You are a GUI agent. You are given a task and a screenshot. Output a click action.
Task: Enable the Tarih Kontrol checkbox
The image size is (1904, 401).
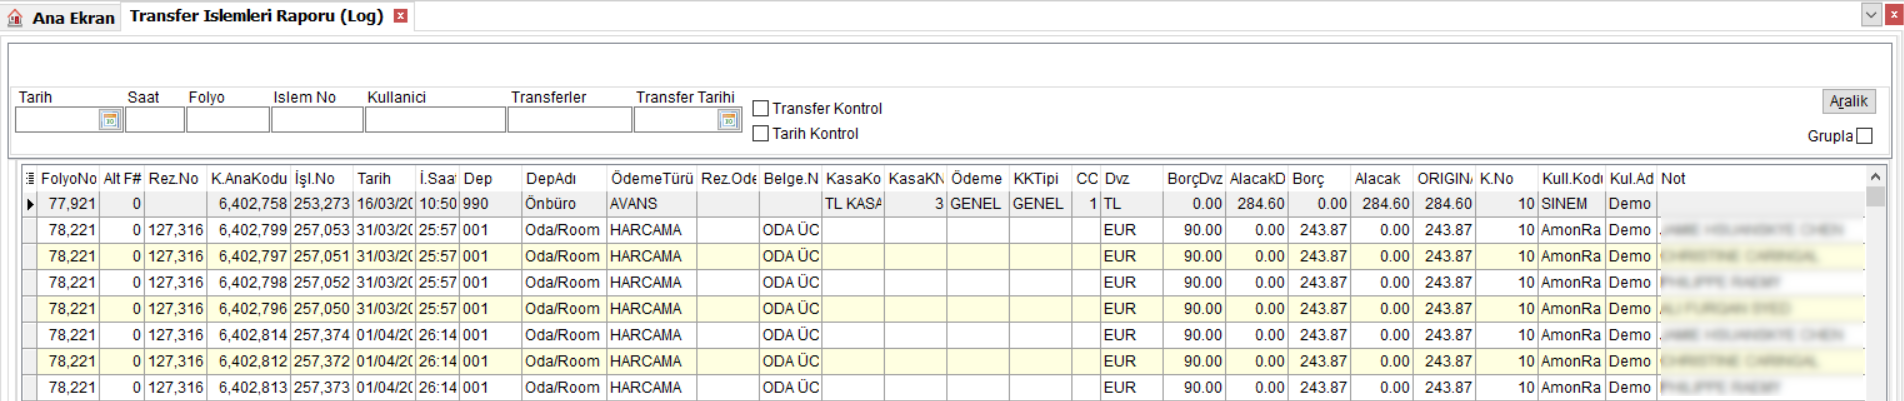pyautogui.click(x=761, y=133)
